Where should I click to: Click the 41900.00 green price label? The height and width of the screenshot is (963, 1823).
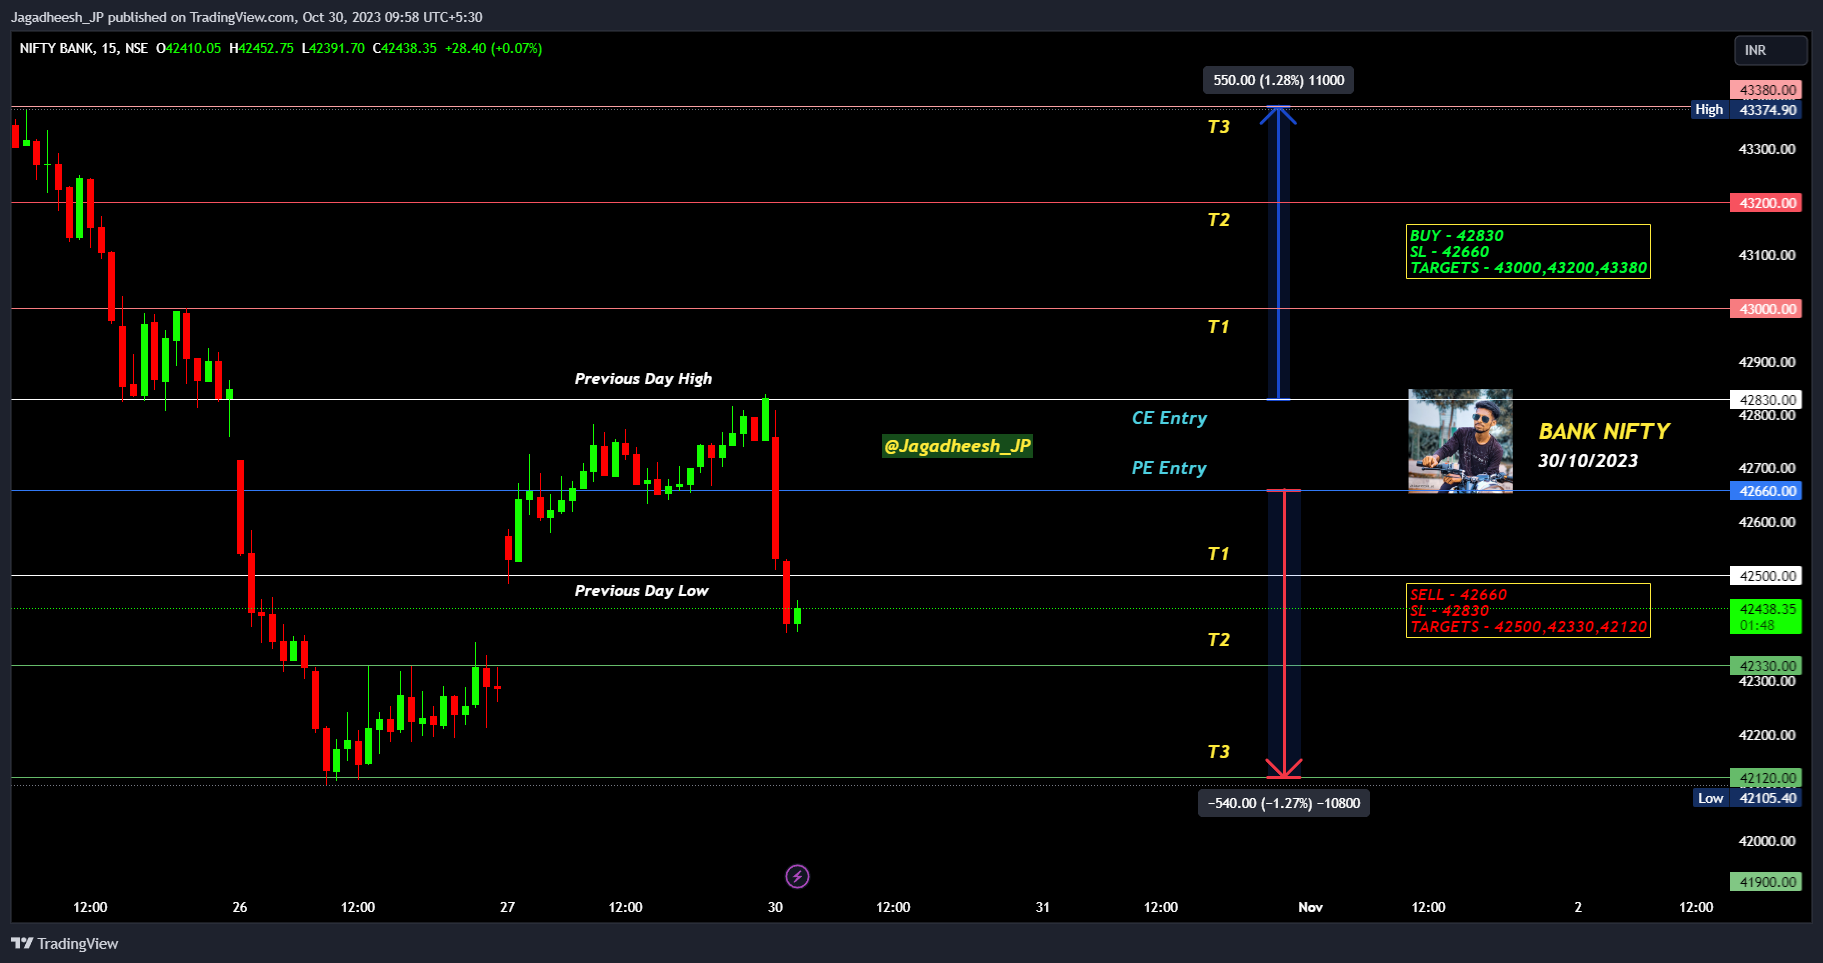(x=1766, y=882)
